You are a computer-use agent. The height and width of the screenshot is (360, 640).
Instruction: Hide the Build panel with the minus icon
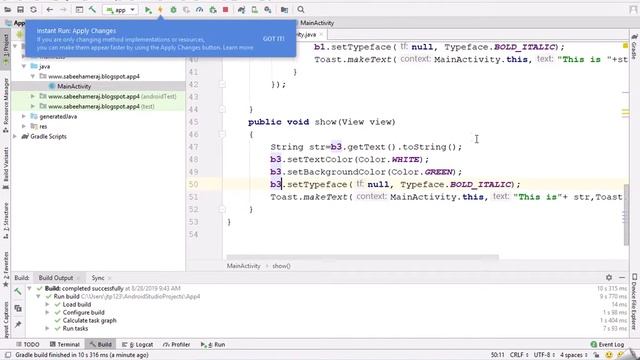click(622, 278)
